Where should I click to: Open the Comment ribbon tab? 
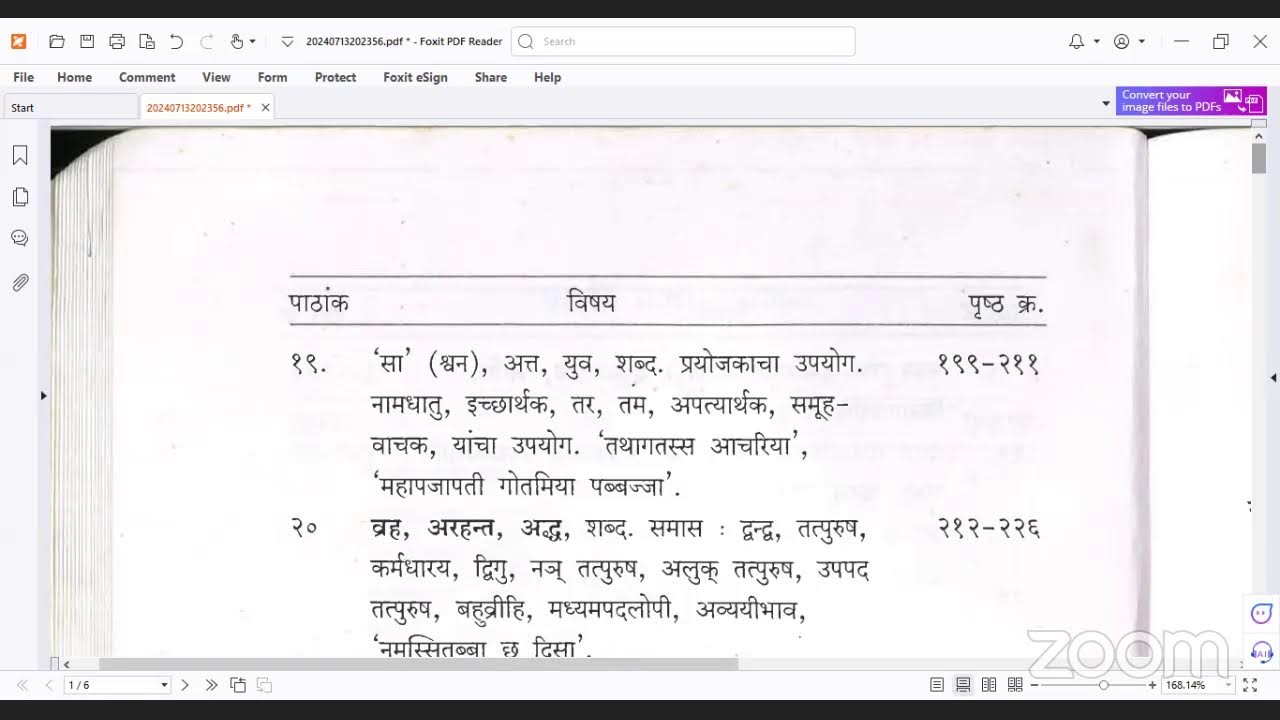pos(147,77)
